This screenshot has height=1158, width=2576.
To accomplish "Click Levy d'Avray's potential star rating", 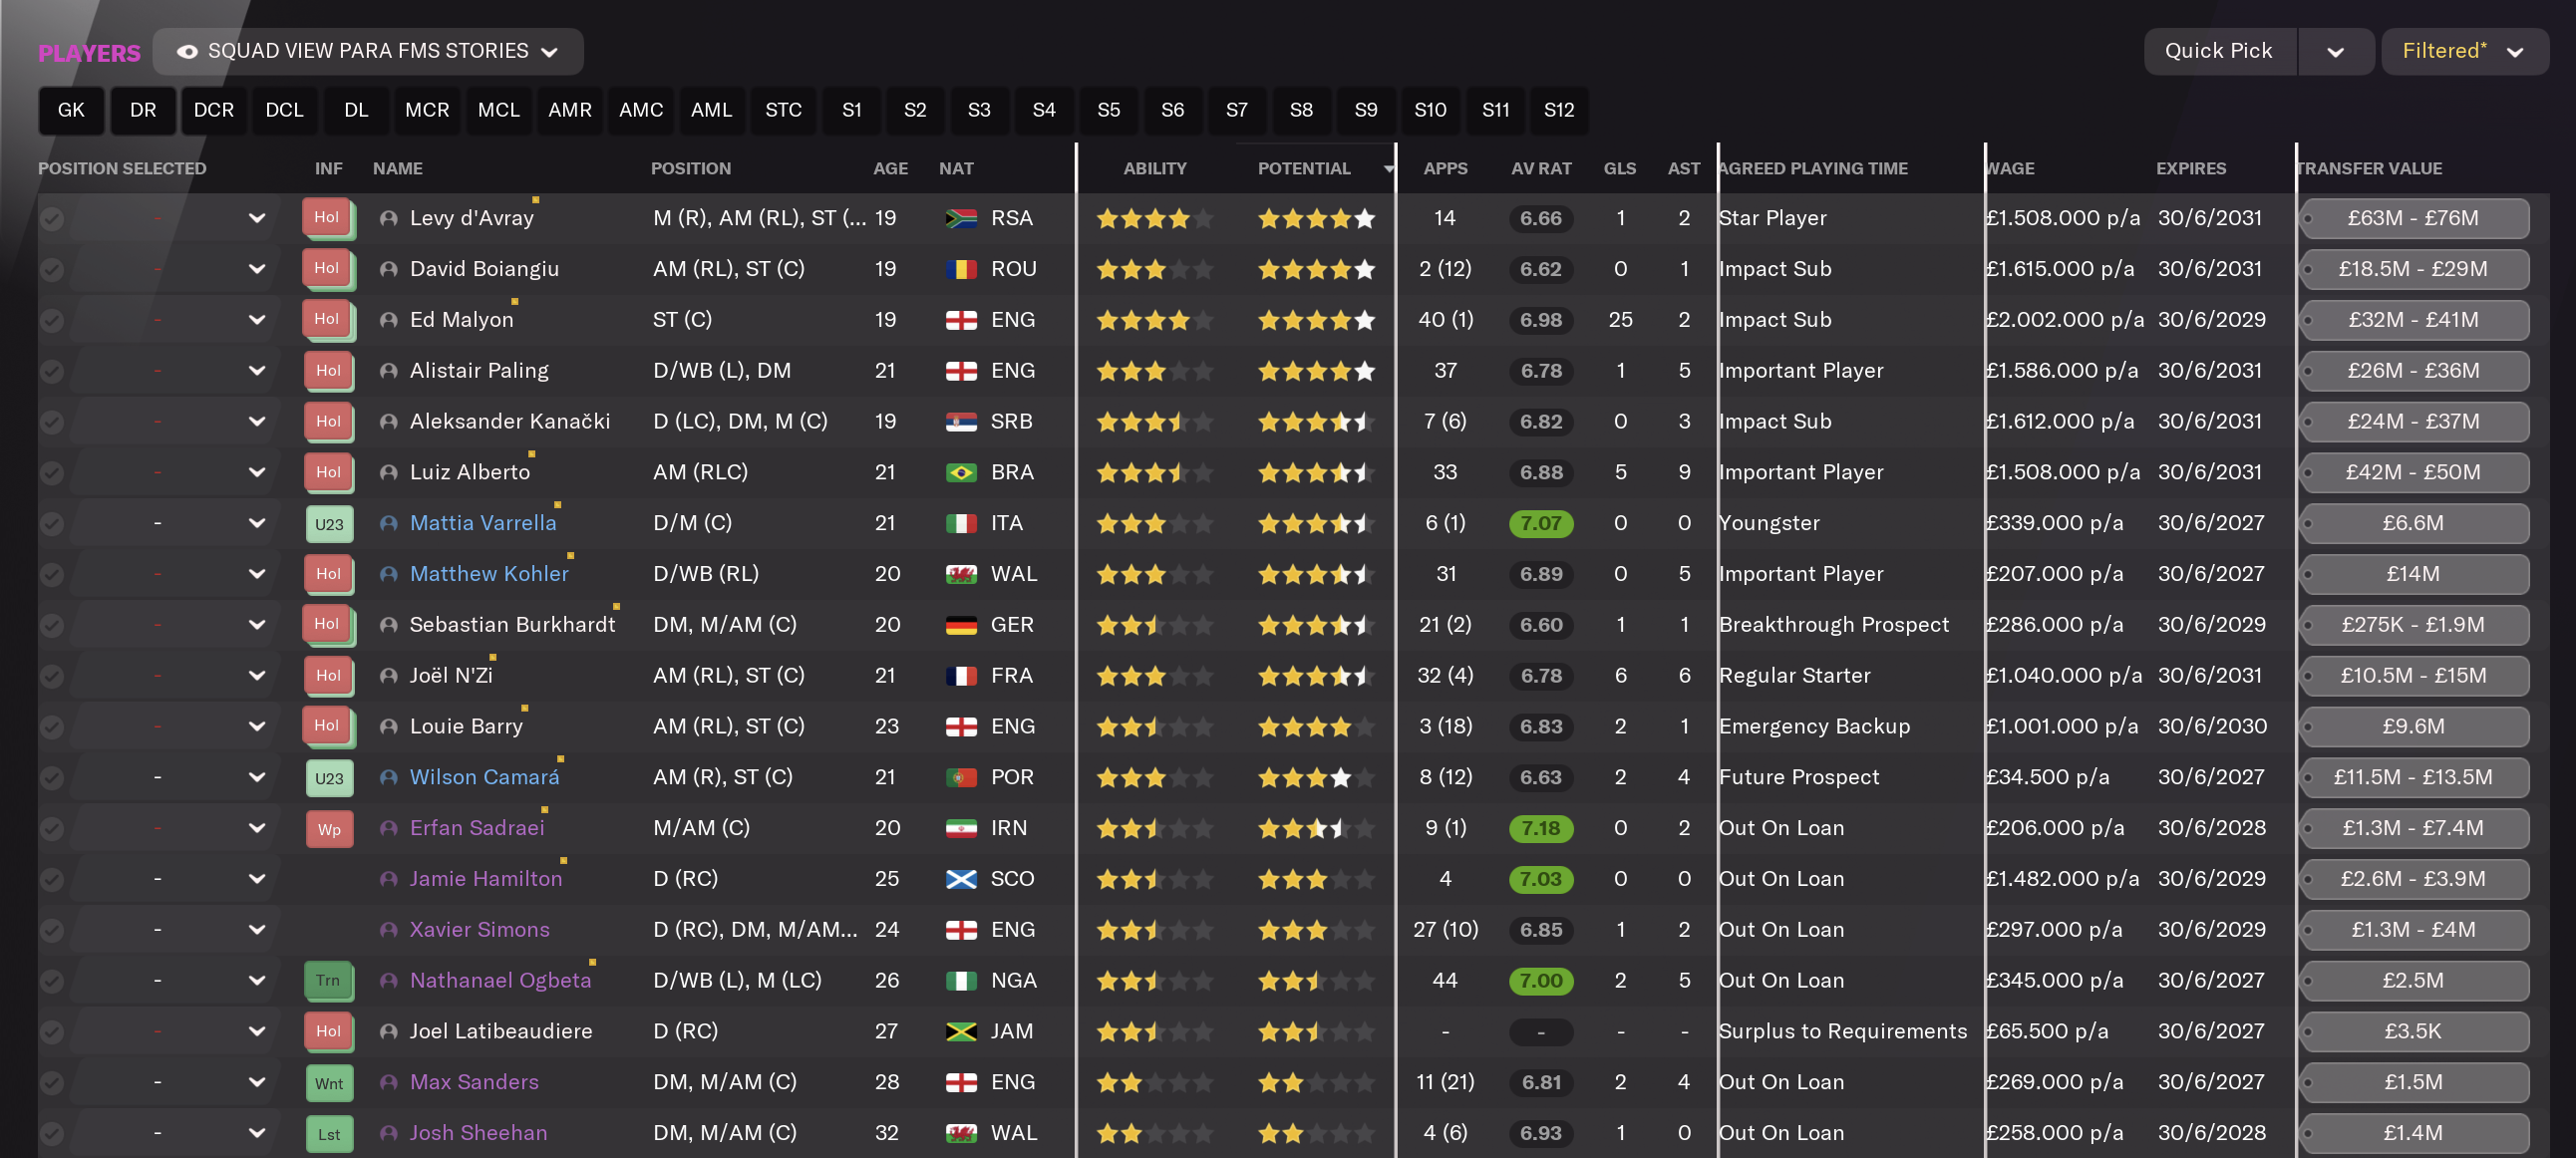I will tap(1316, 218).
